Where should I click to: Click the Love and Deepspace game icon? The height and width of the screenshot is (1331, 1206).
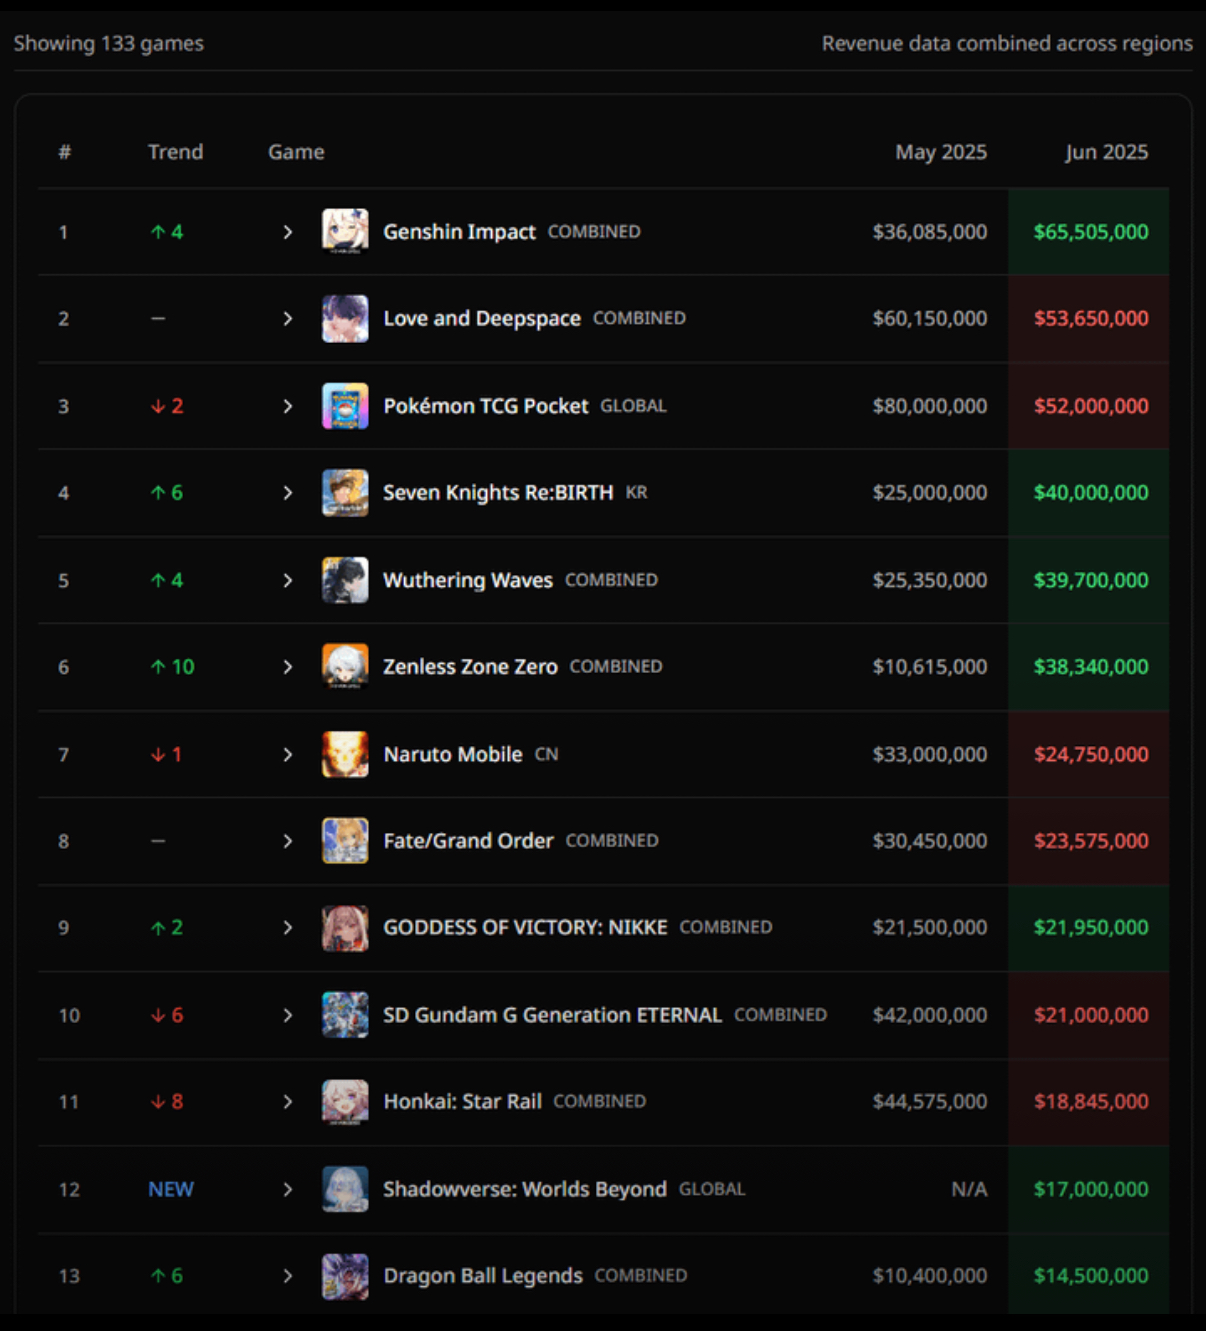(345, 318)
